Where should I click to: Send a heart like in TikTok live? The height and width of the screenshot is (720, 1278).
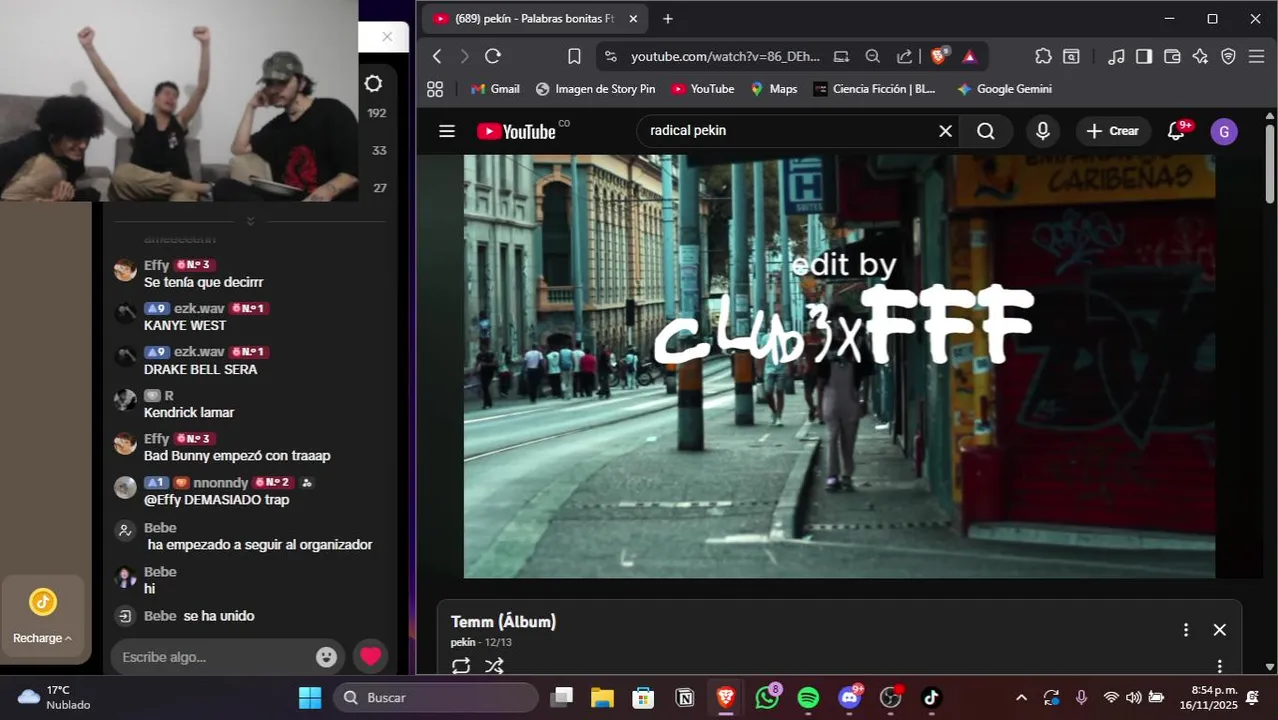[371, 657]
